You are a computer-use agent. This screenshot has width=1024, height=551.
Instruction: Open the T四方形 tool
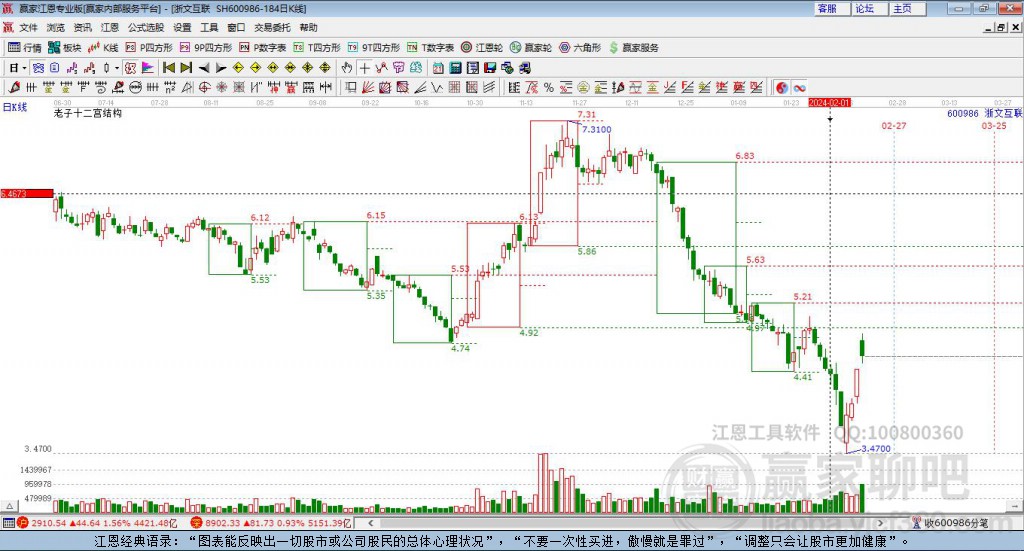(x=317, y=48)
